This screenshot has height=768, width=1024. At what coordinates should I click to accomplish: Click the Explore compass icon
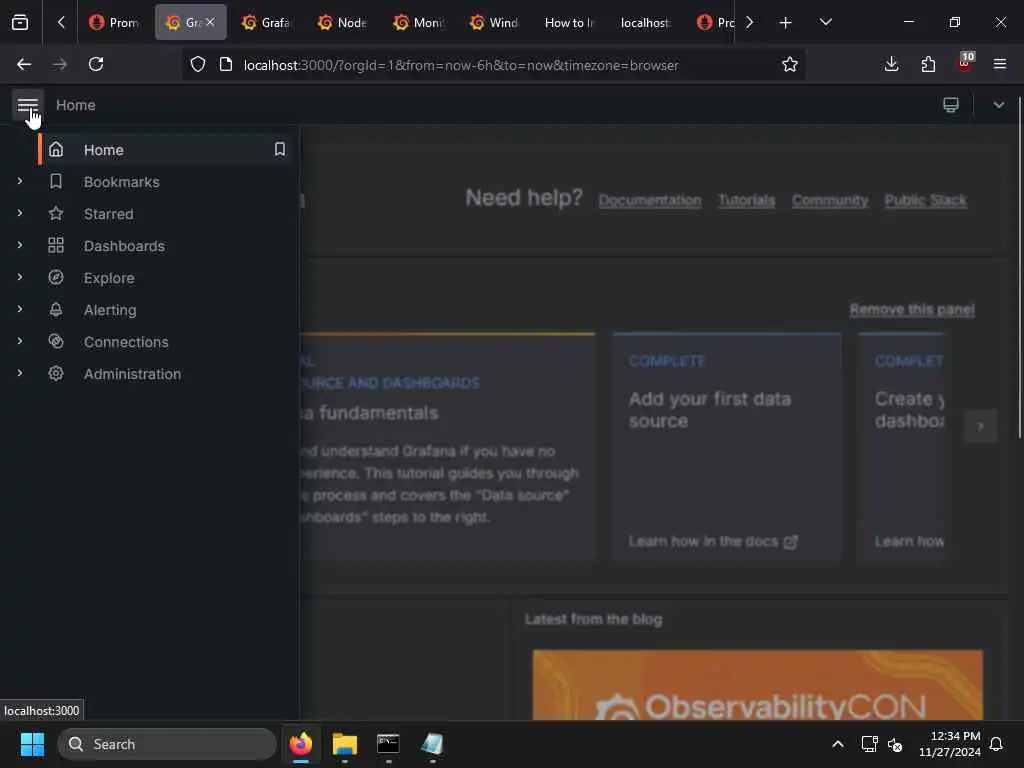click(x=56, y=277)
